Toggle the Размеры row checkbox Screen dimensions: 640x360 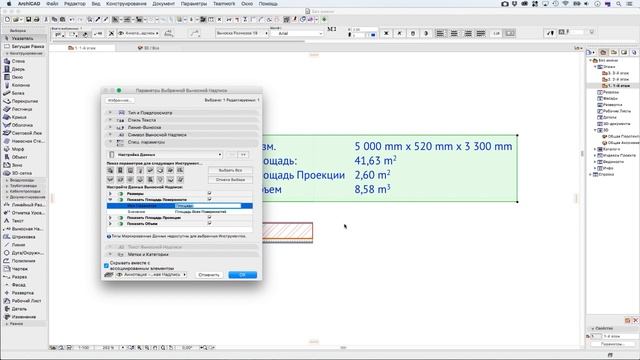(x=209, y=193)
